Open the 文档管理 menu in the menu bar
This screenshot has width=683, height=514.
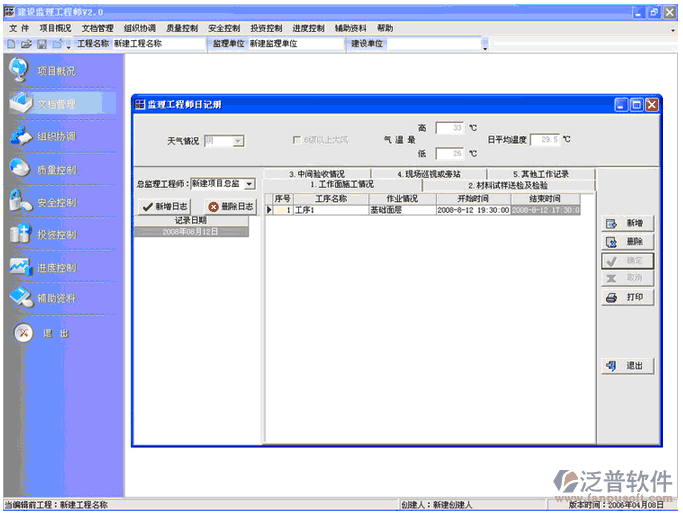(97, 28)
